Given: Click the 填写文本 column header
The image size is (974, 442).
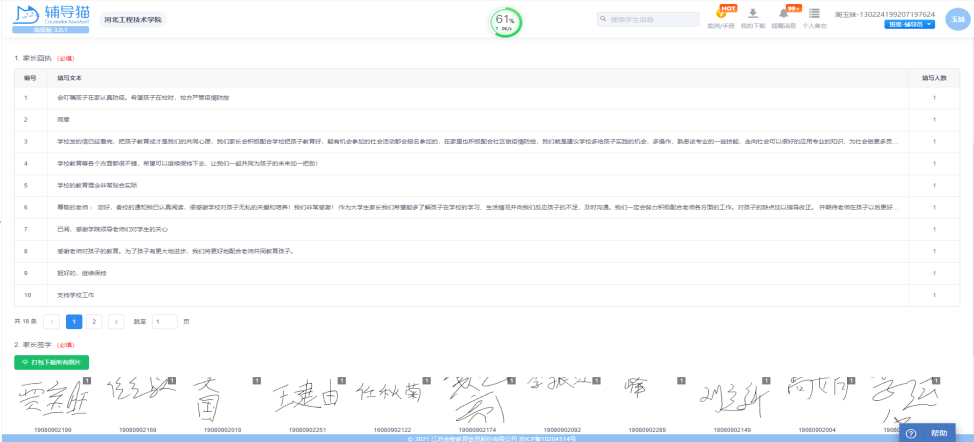Looking at the screenshot, I should [70, 78].
